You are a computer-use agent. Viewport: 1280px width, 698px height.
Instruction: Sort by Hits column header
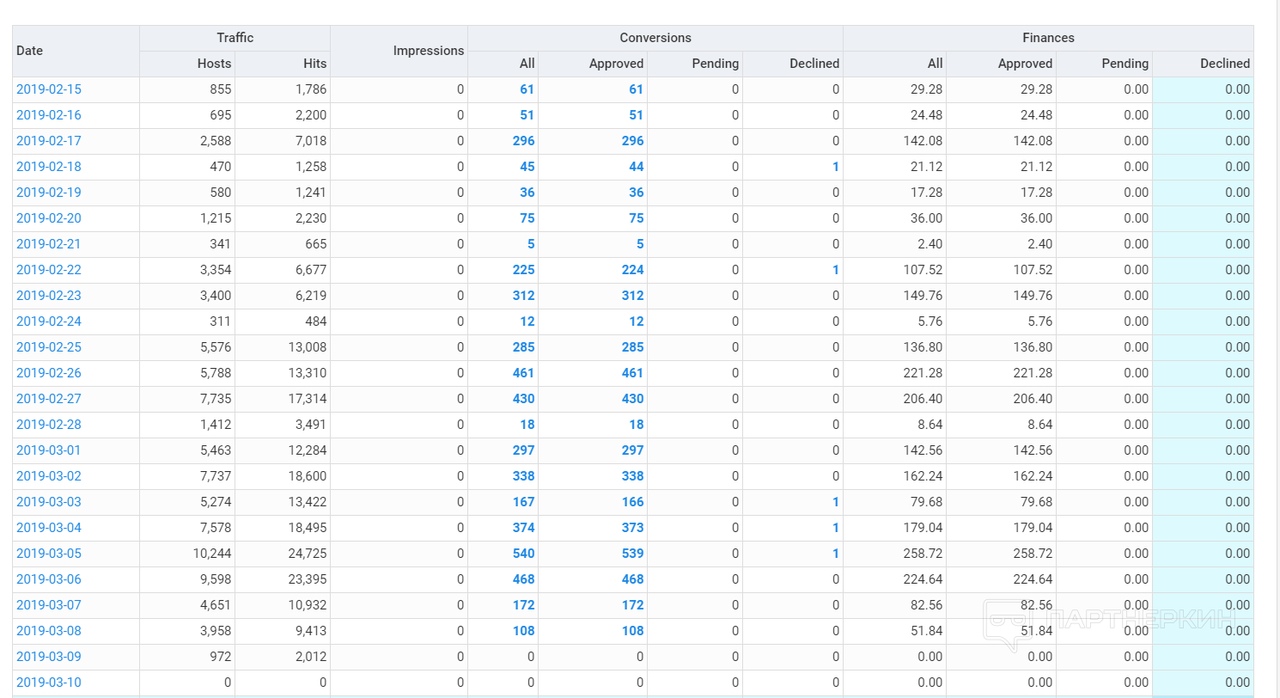click(314, 64)
